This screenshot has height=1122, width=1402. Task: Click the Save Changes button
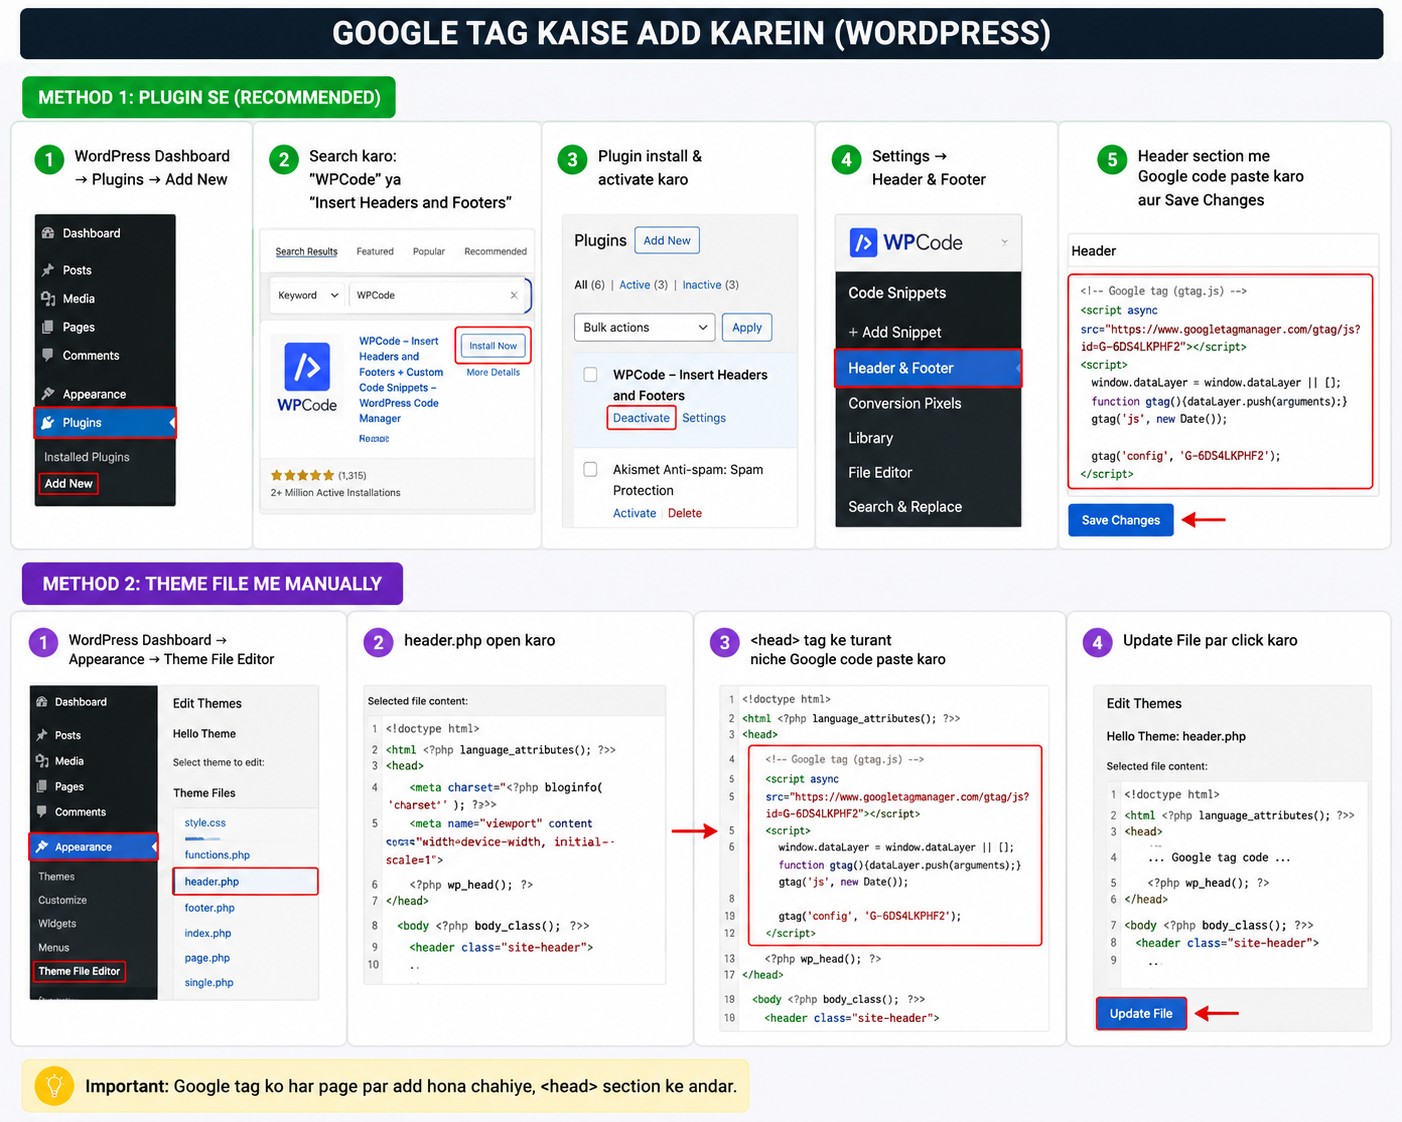click(1121, 520)
